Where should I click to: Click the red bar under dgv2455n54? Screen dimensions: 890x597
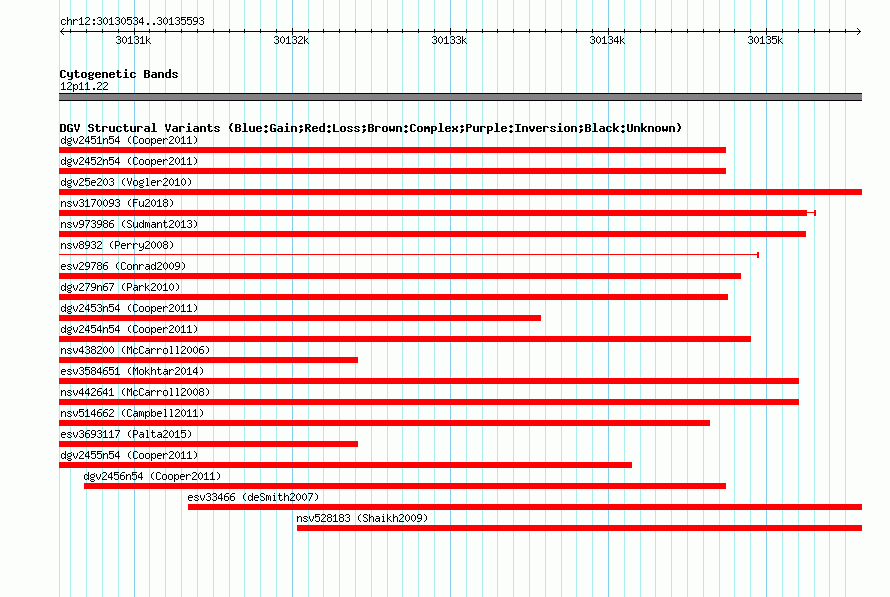[345, 465]
